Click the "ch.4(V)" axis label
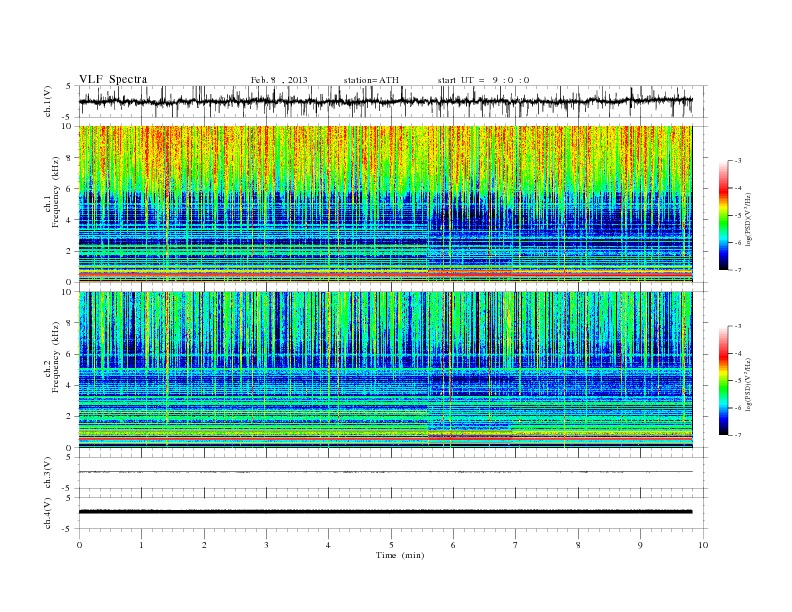The width and height of the screenshot is (792, 612). [x=47, y=513]
